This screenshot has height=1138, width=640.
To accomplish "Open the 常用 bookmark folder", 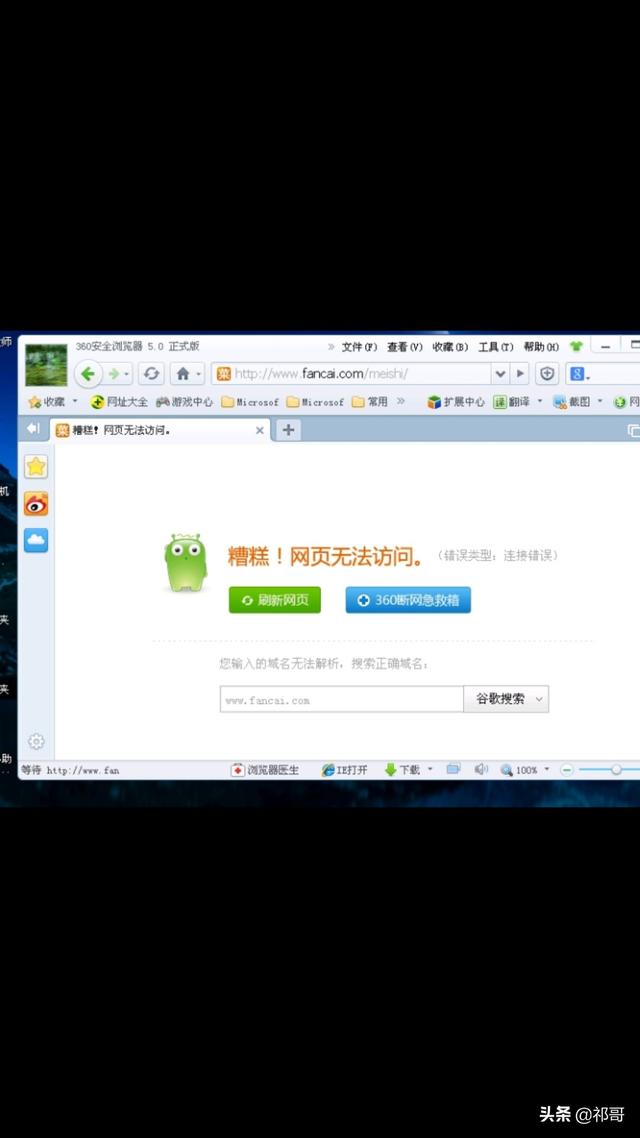I will (x=370, y=401).
